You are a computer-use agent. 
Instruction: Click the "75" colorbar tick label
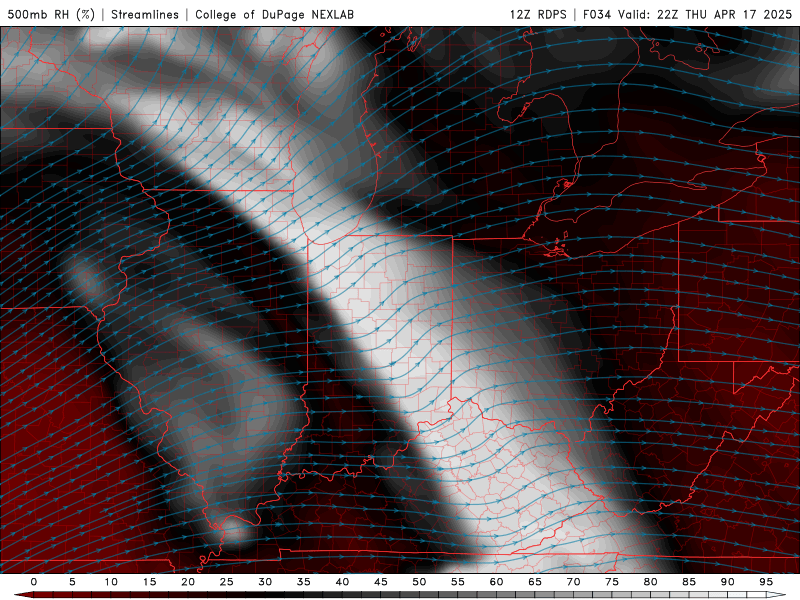point(612,582)
